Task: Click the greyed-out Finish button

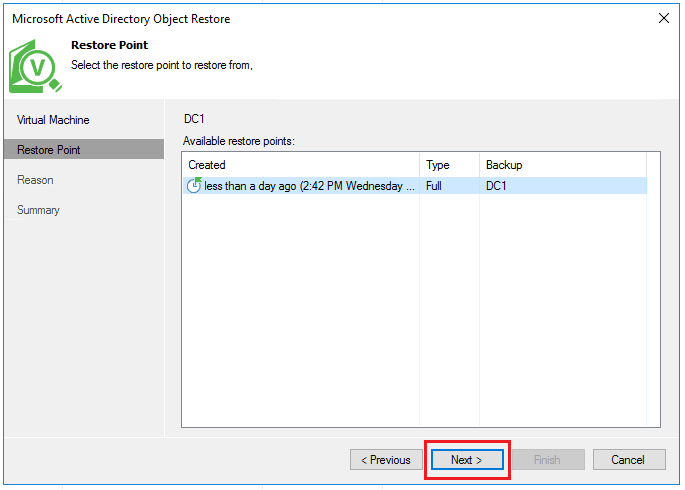Action: 547,460
